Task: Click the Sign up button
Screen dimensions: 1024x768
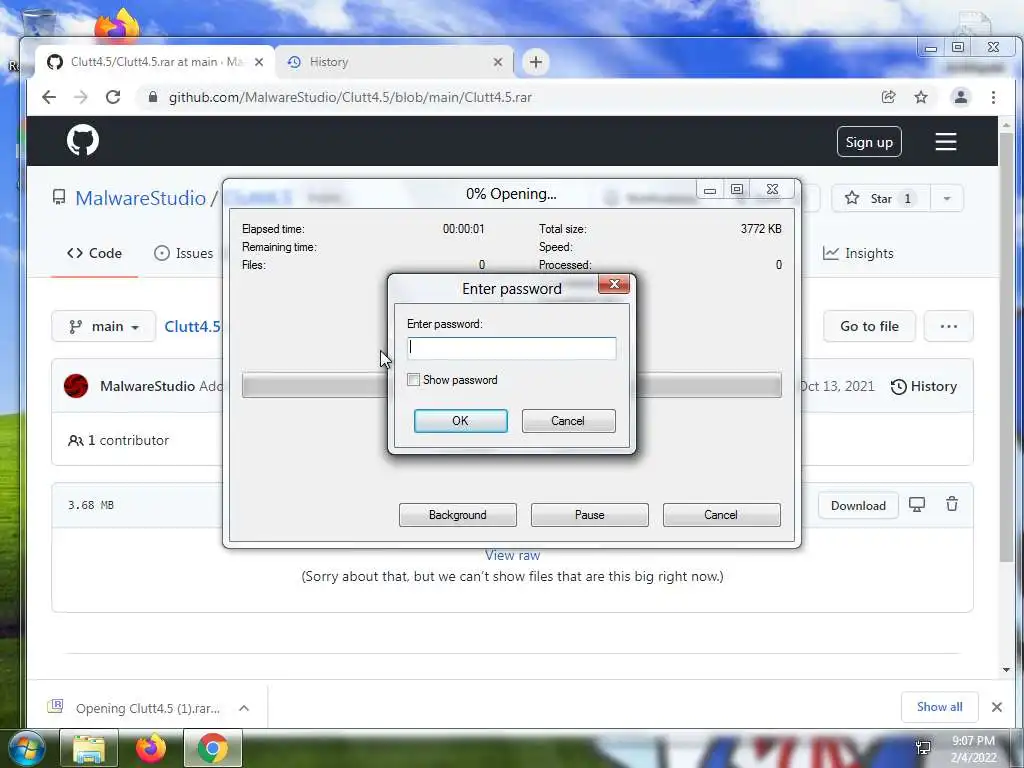Action: pos(869,142)
